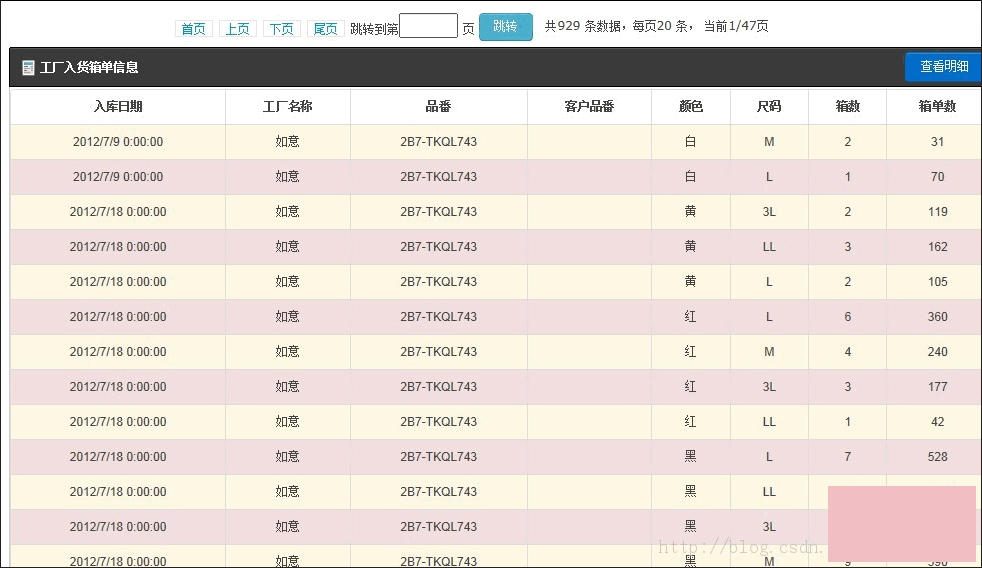This screenshot has width=982, height=568.
Task: Click the 箱数 column header
Action: point(847,106)
